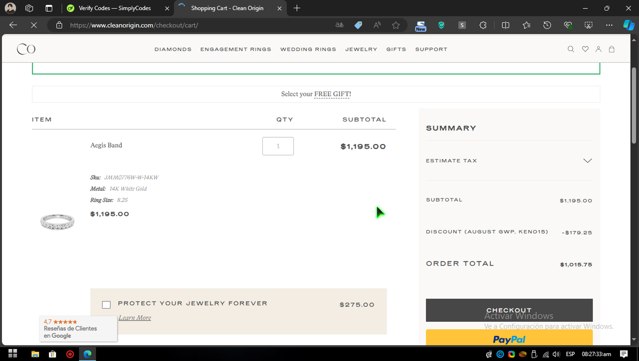Open Microsoft Store from taskbar
This screenshot has height=361, width=639.
(x=53, y=354)
